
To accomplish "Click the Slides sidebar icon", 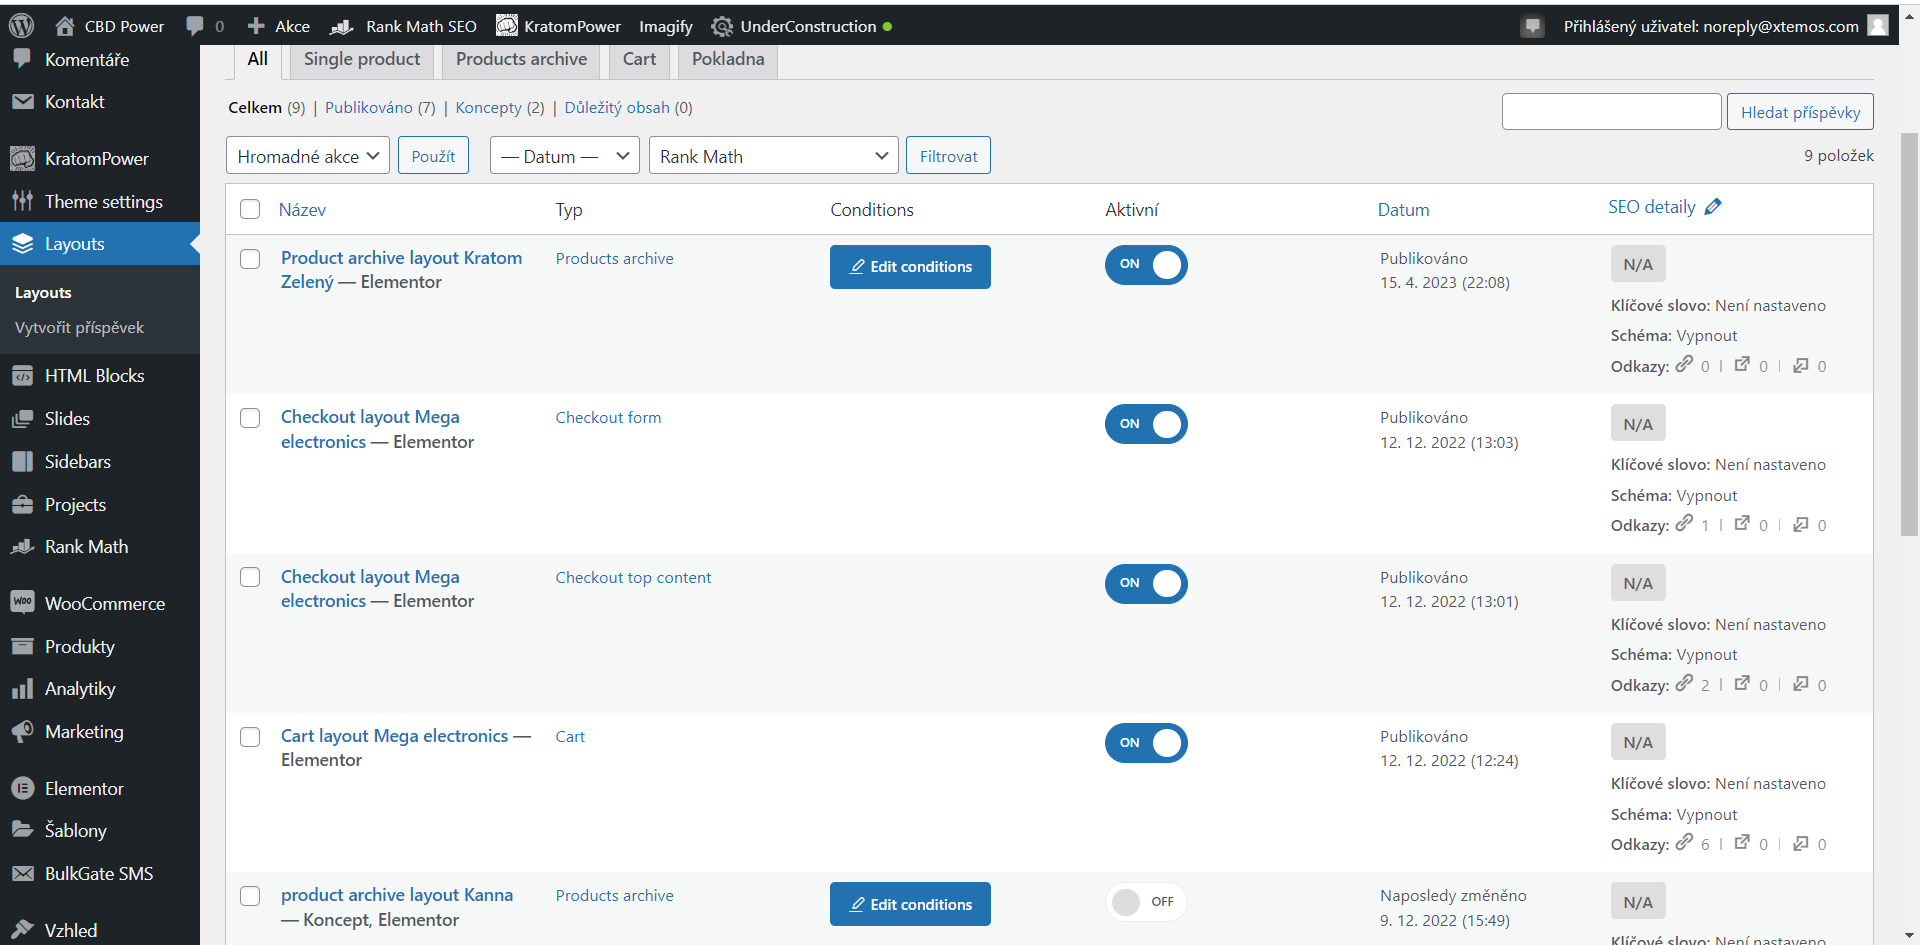I will (x=22, y=419).
